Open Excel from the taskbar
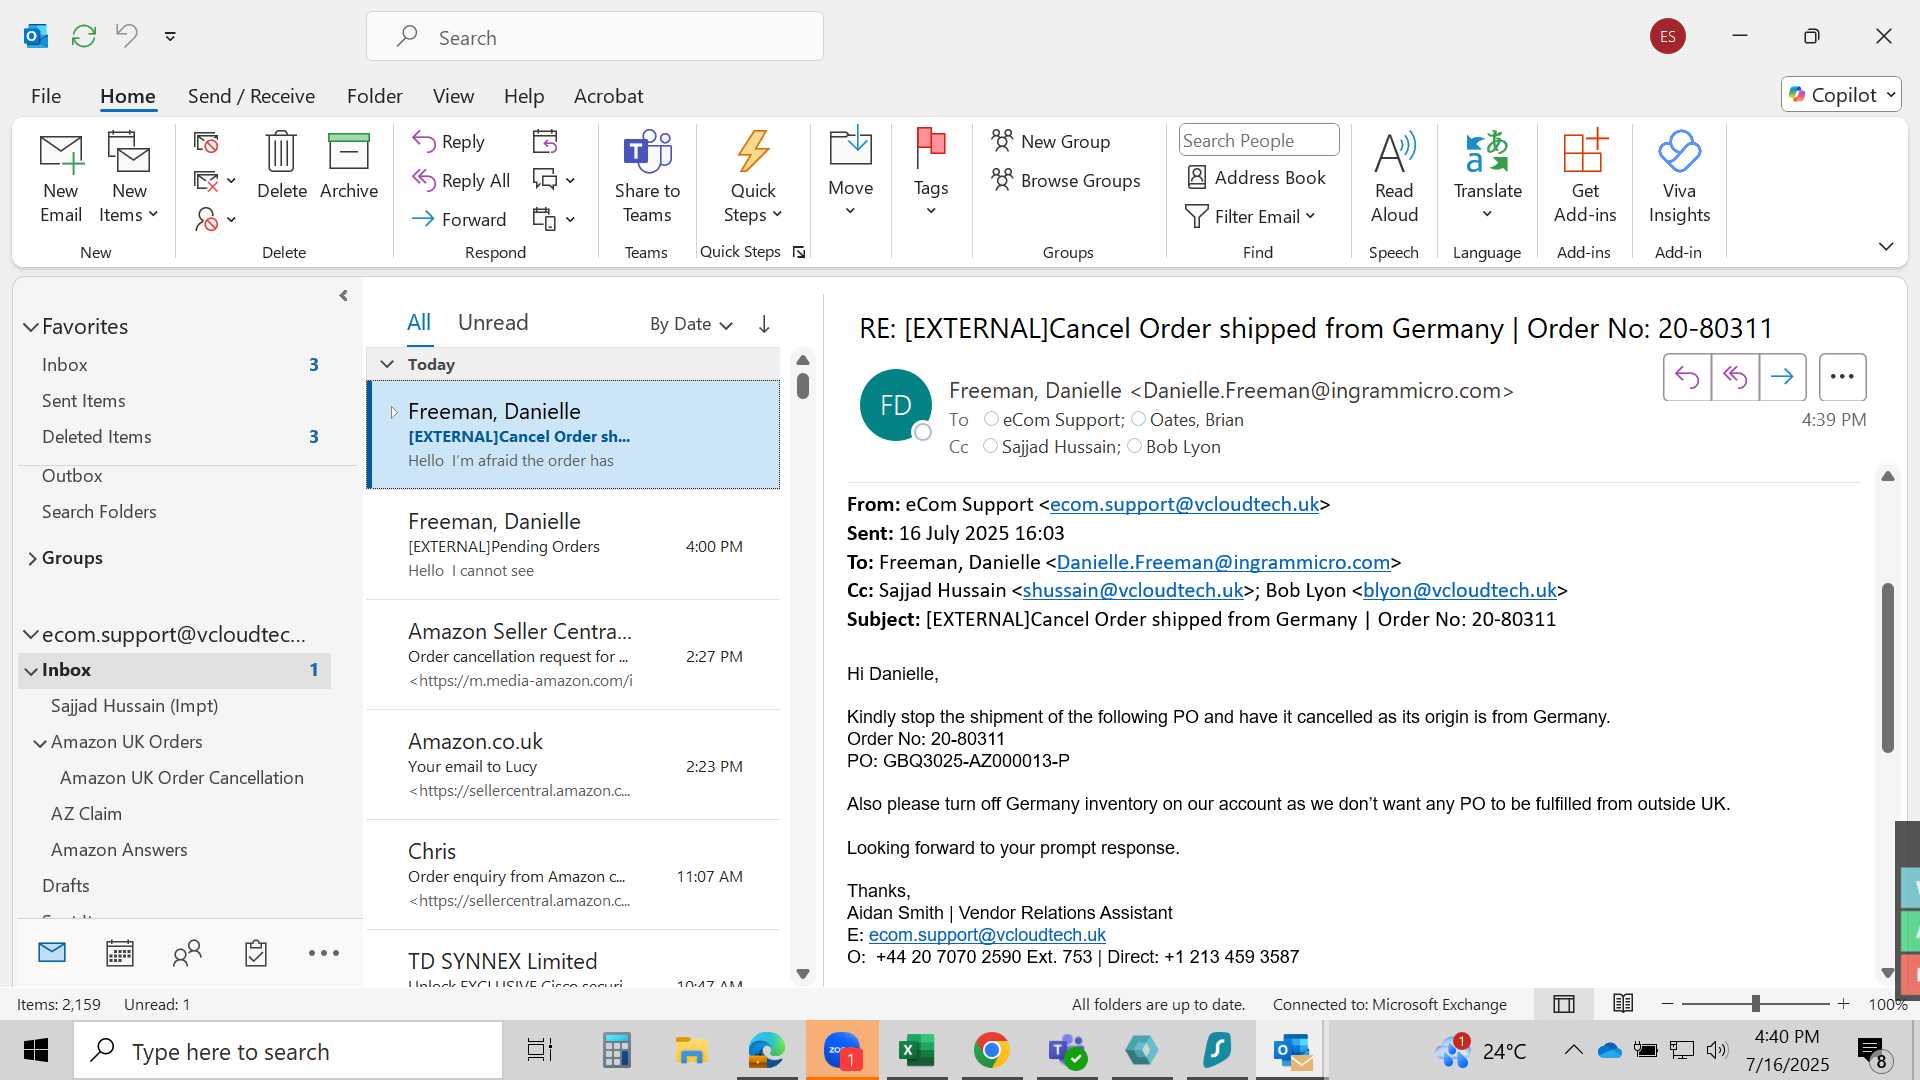This screenshot has width=1920, height=1080. [x=916, y=1050]
